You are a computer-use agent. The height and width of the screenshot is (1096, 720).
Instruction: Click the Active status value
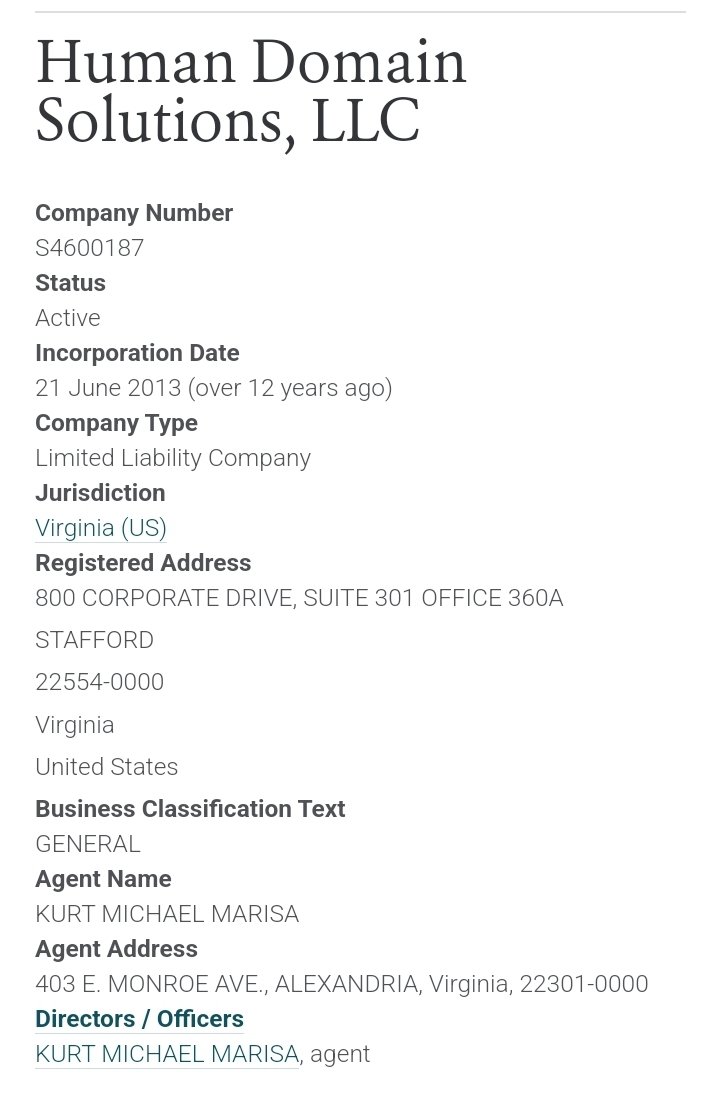(68, 318)
